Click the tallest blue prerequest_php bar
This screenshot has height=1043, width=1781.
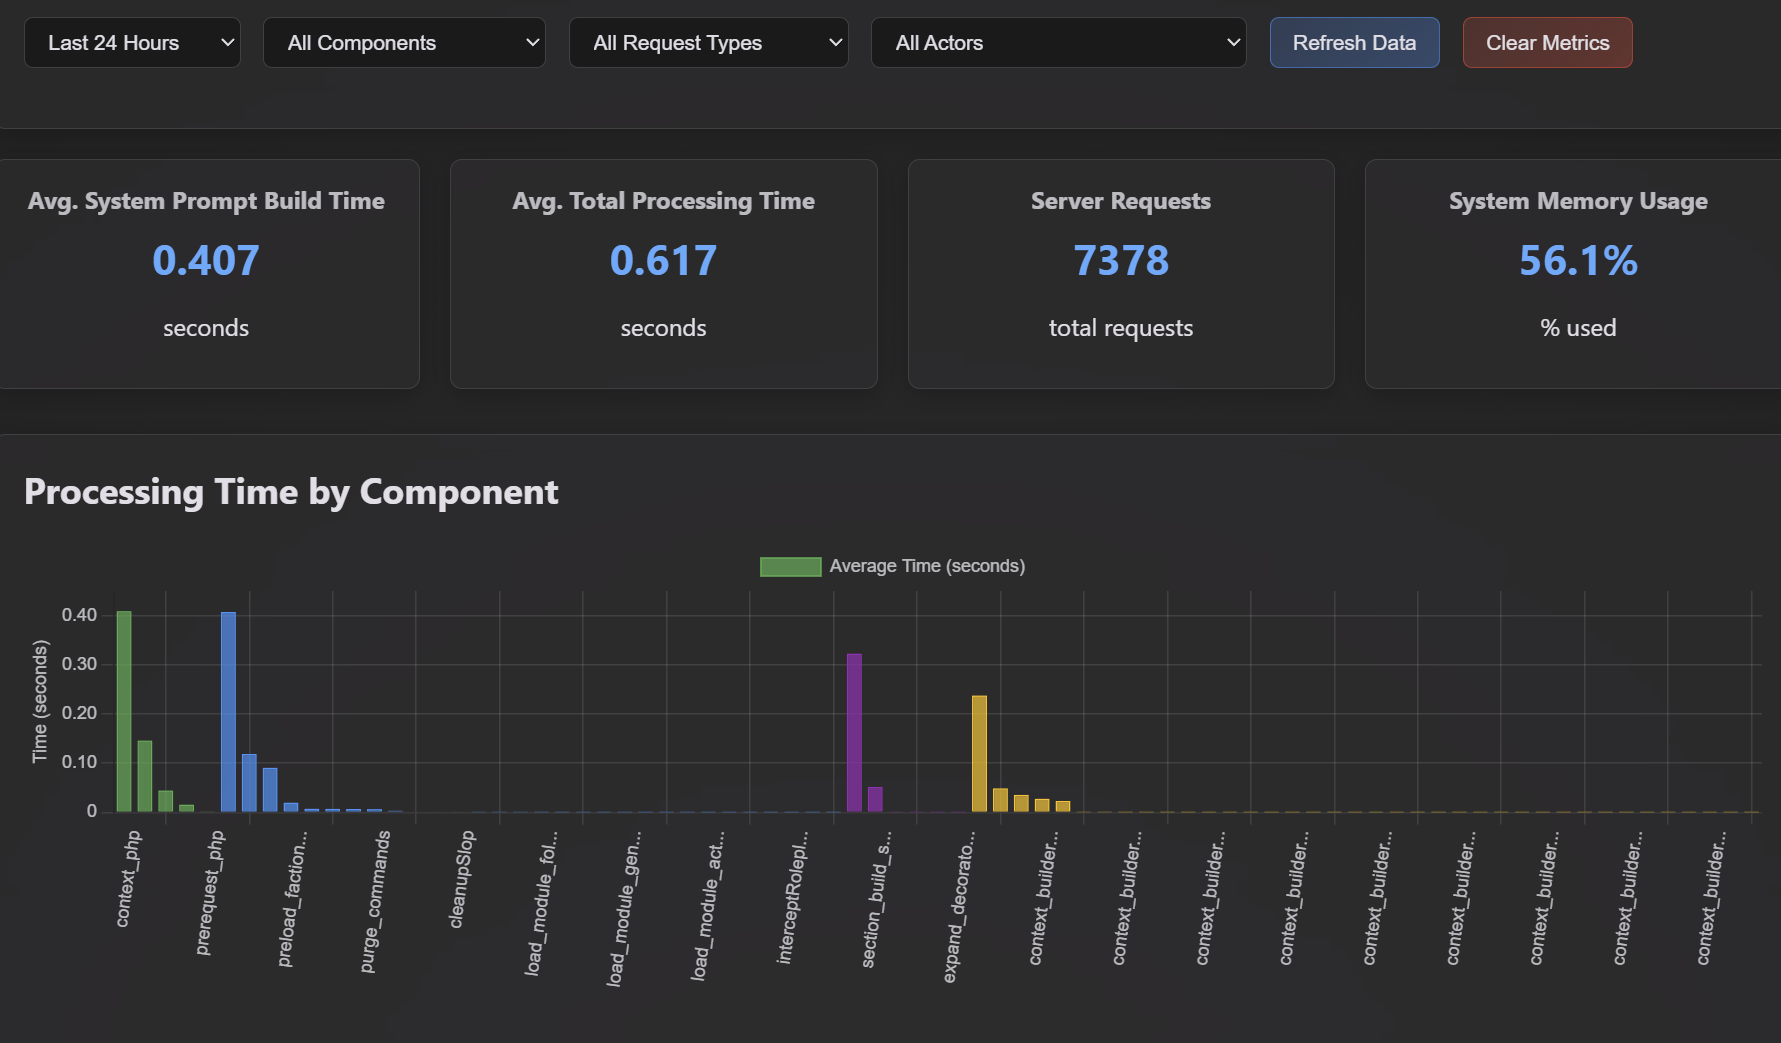tap(228, 711)
